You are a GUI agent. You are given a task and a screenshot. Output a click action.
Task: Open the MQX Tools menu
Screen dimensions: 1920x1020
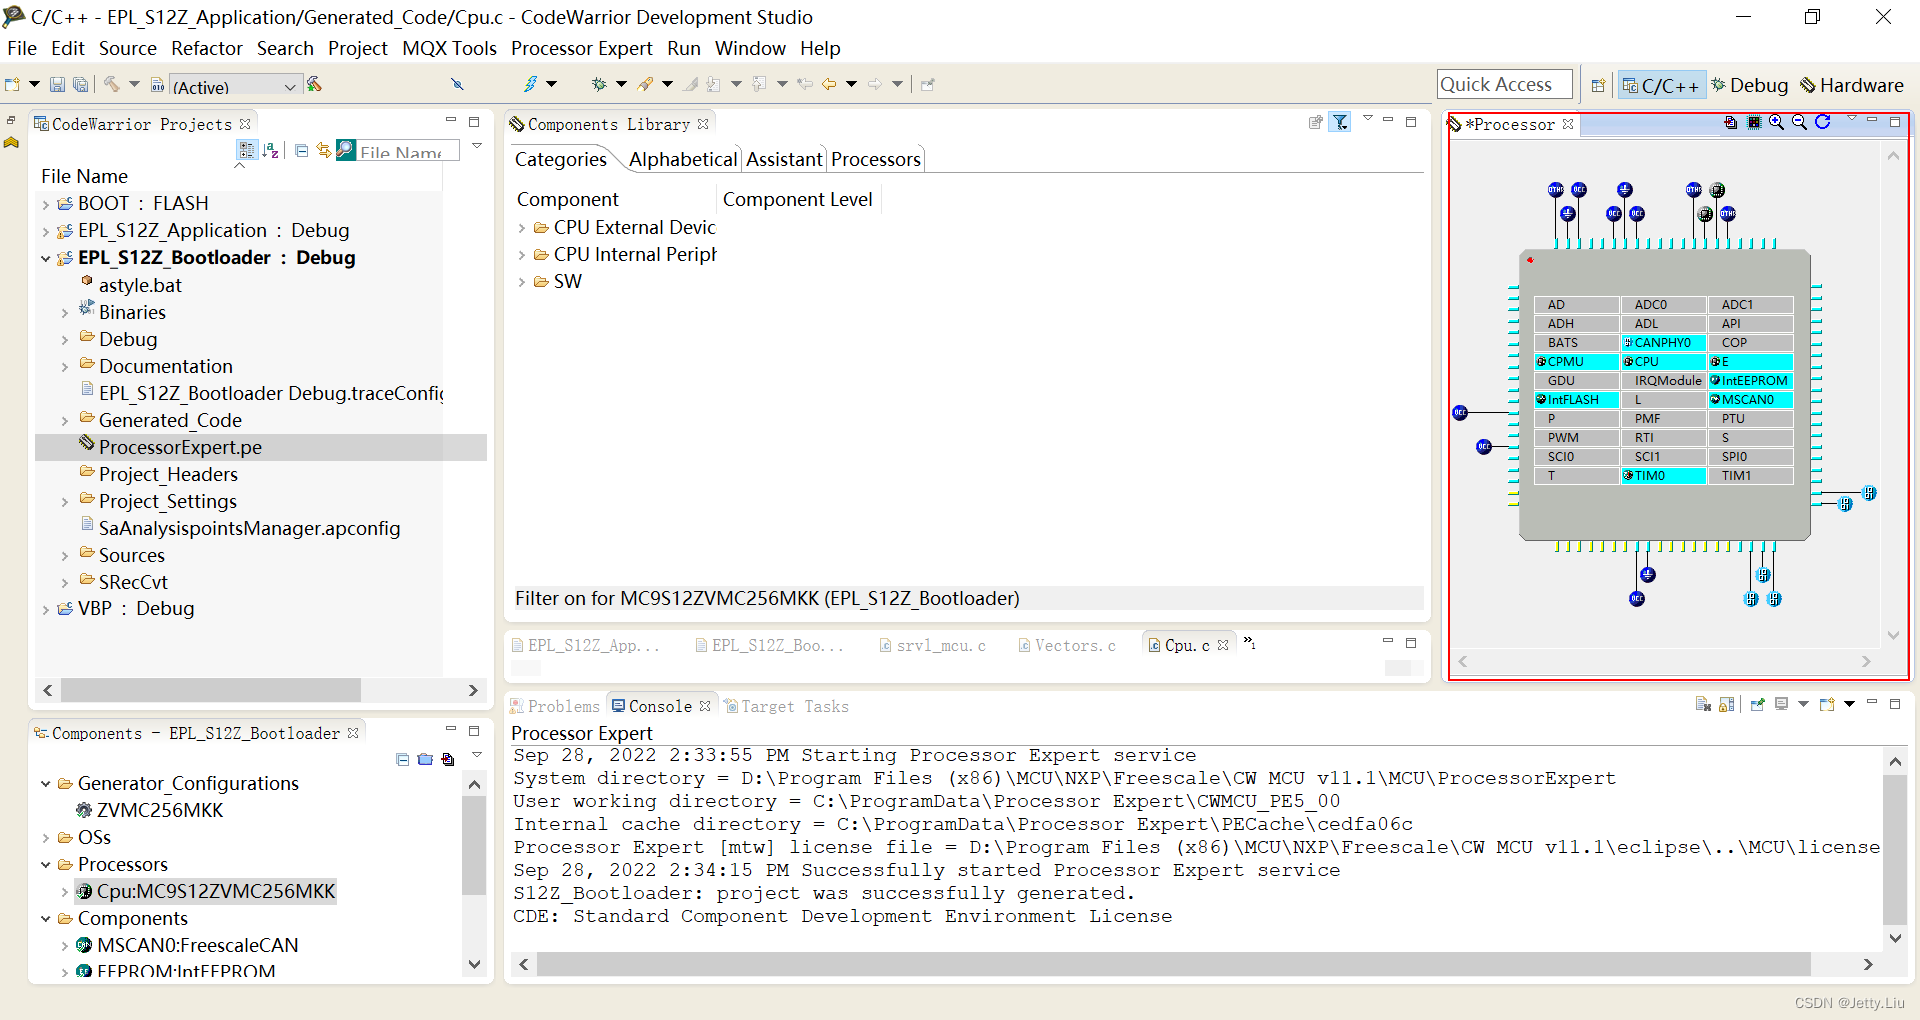[449, 48]
